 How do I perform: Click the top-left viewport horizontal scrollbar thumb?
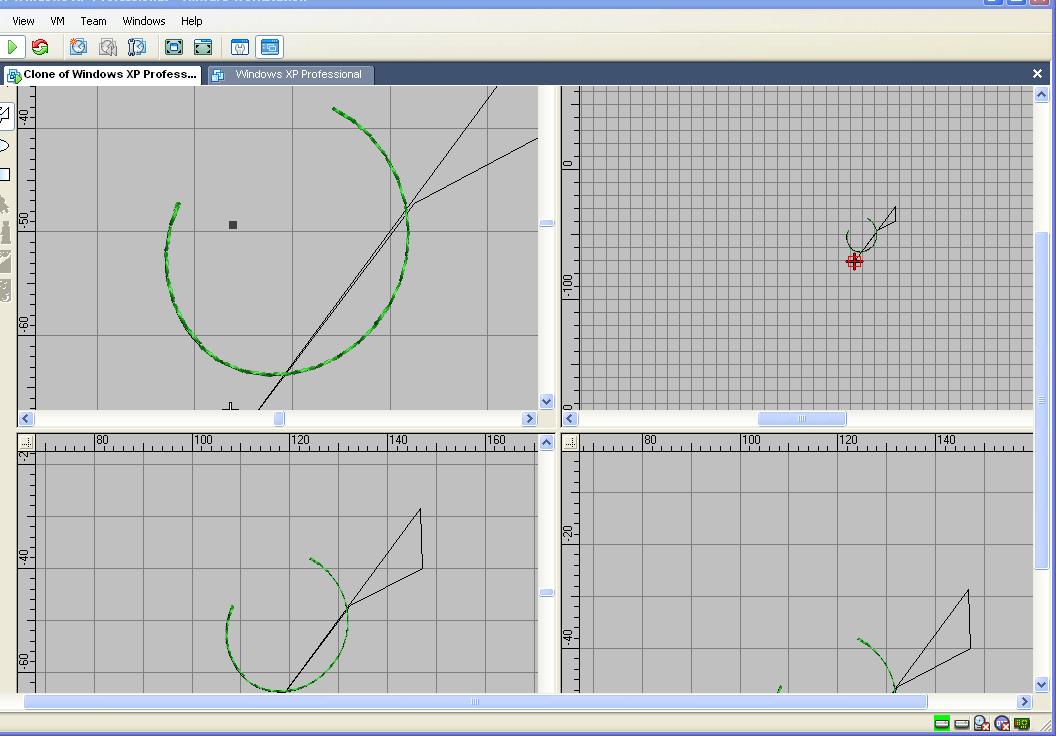coord(279,419)
